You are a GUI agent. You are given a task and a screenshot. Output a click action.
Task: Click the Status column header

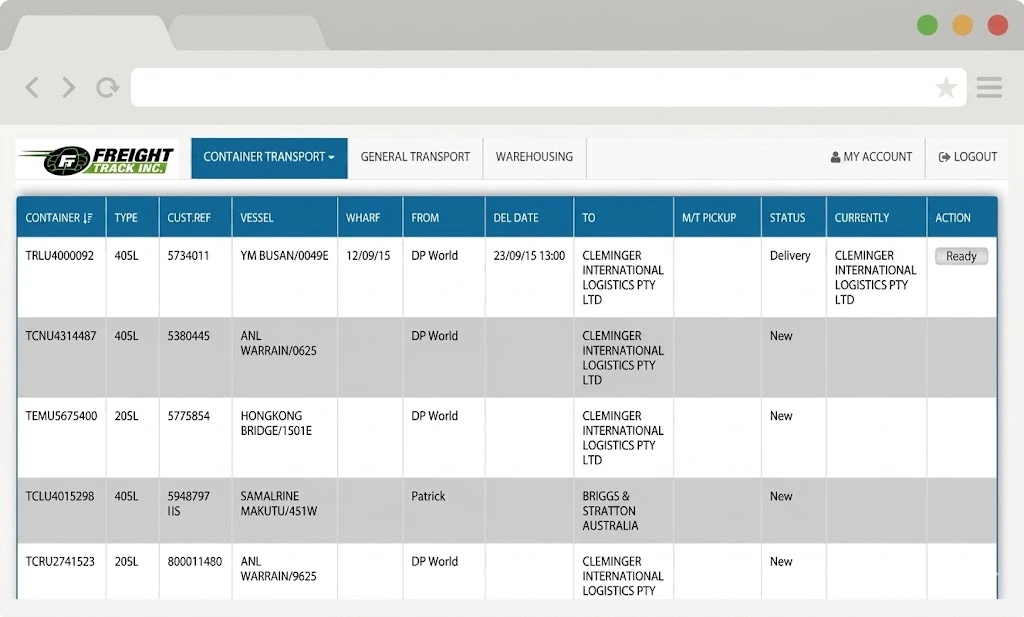[793, 217]
